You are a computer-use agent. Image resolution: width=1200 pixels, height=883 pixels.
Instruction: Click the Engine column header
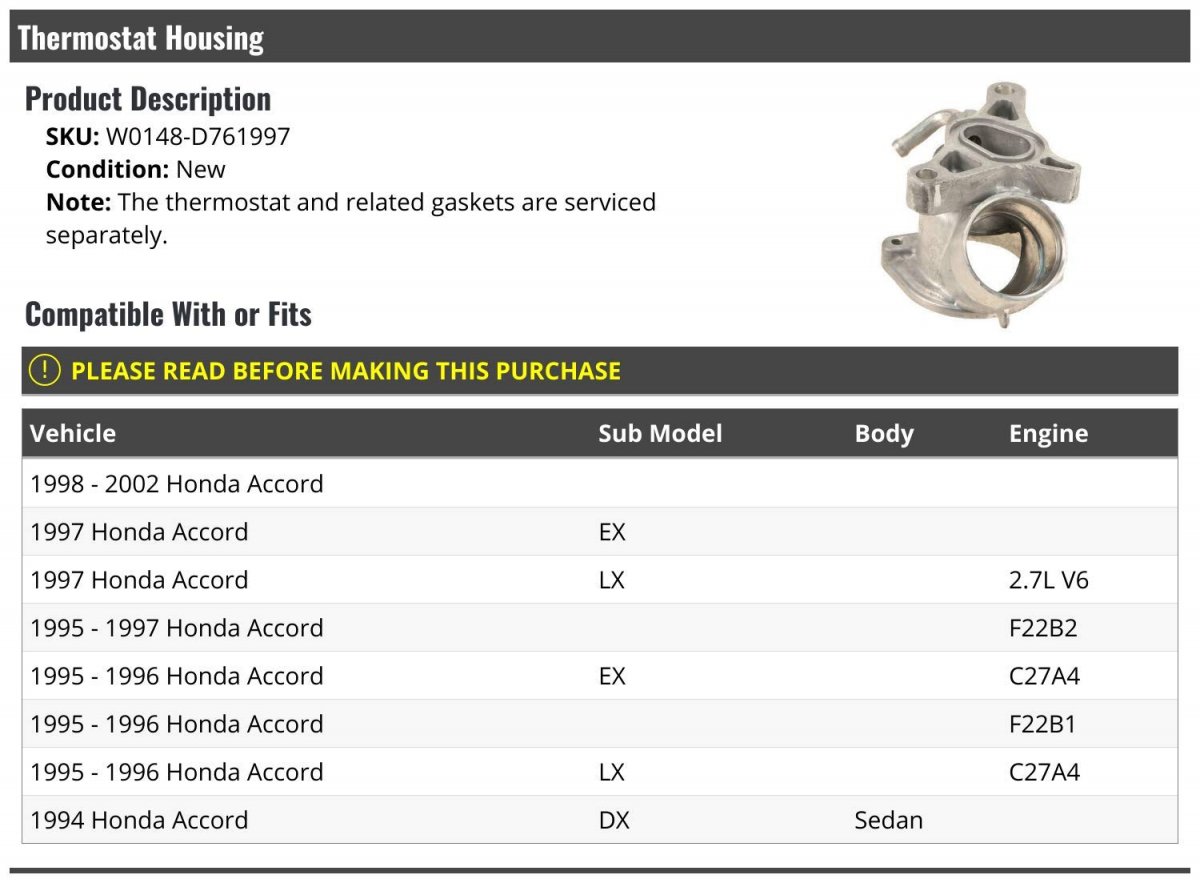click(1048, 434)
